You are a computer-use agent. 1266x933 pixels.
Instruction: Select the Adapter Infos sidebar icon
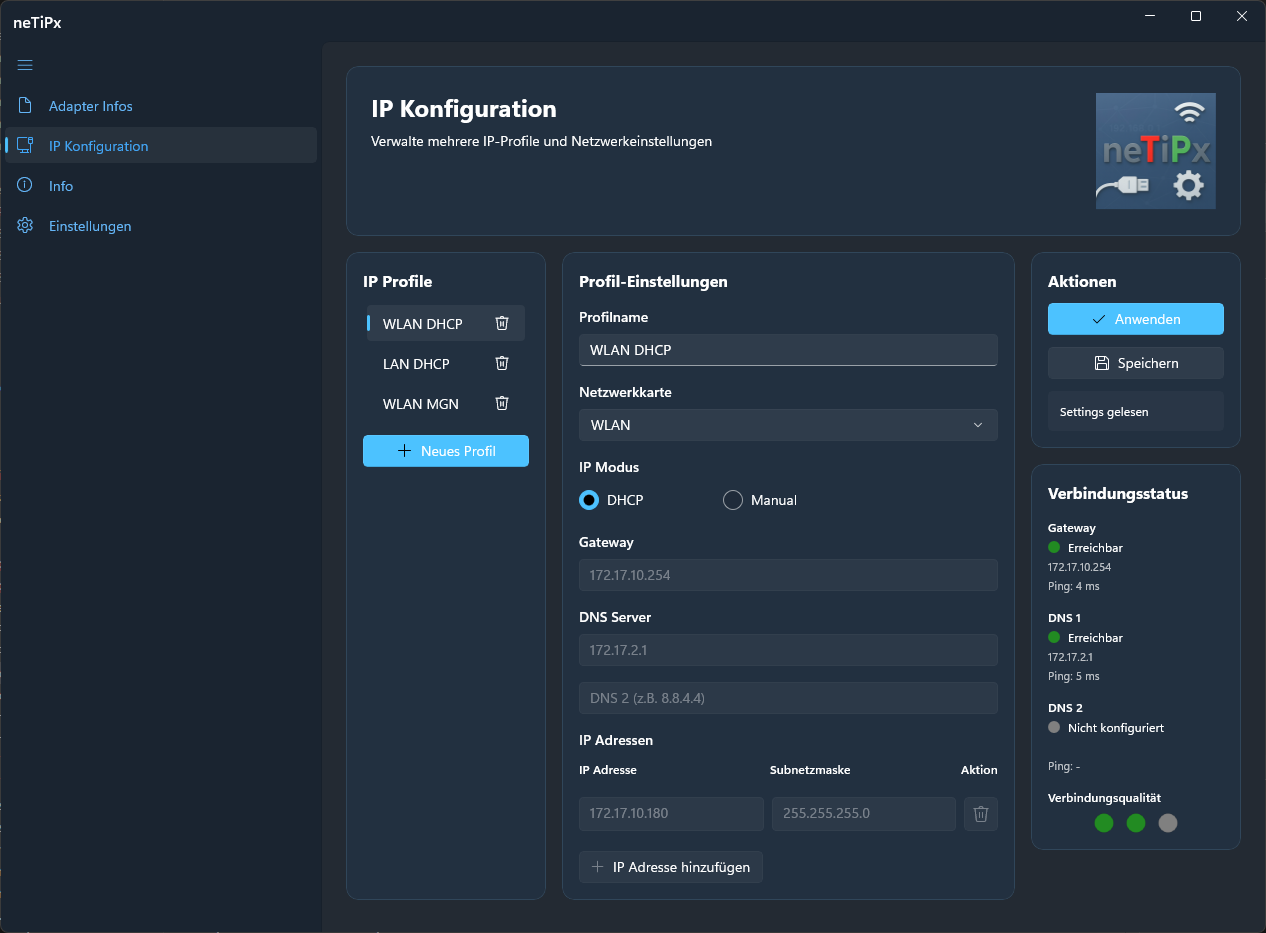click(x=24, y=105)
